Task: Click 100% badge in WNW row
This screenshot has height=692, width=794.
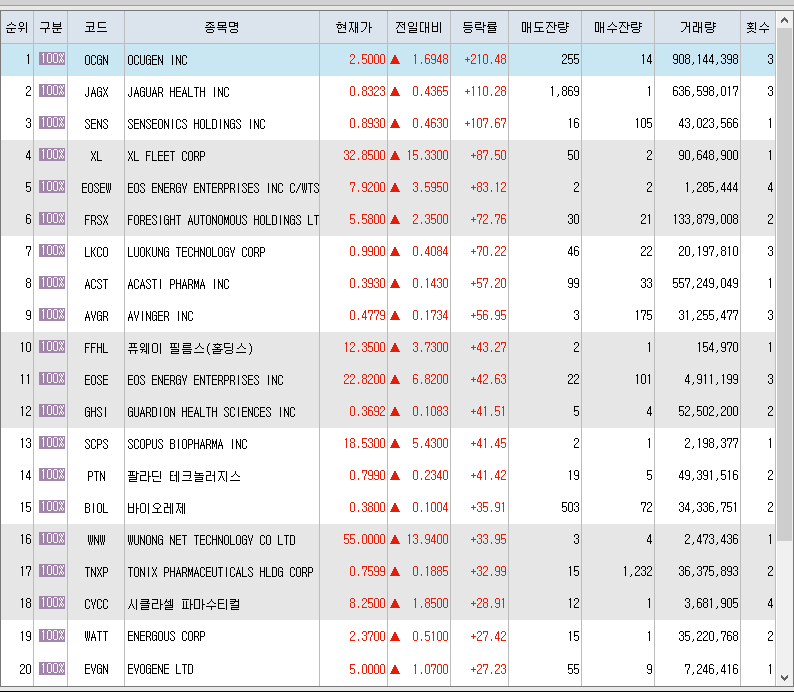Action: [x=52, y=539]
